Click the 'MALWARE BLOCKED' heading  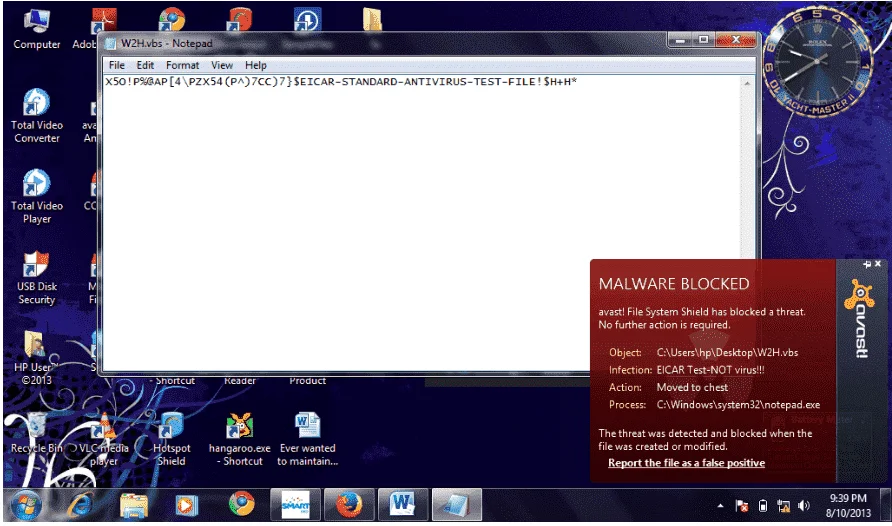tap(674, 284)
